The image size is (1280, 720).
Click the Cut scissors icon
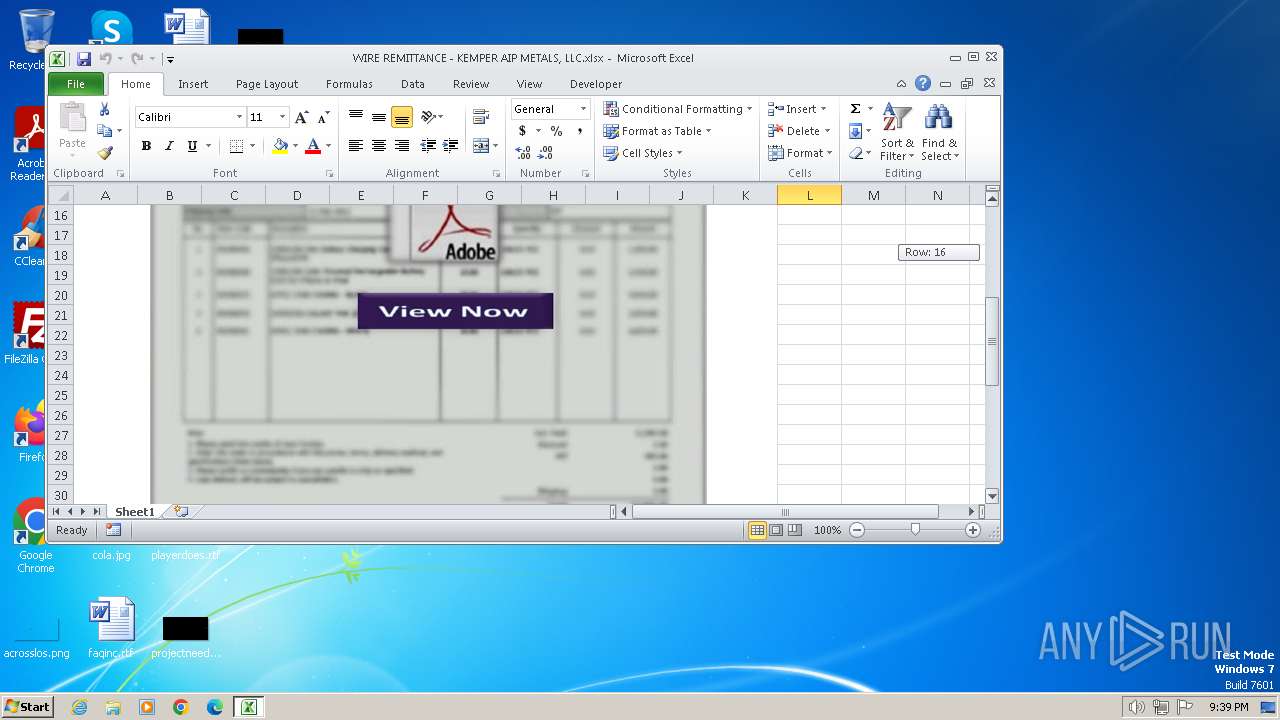click(104, 109)
